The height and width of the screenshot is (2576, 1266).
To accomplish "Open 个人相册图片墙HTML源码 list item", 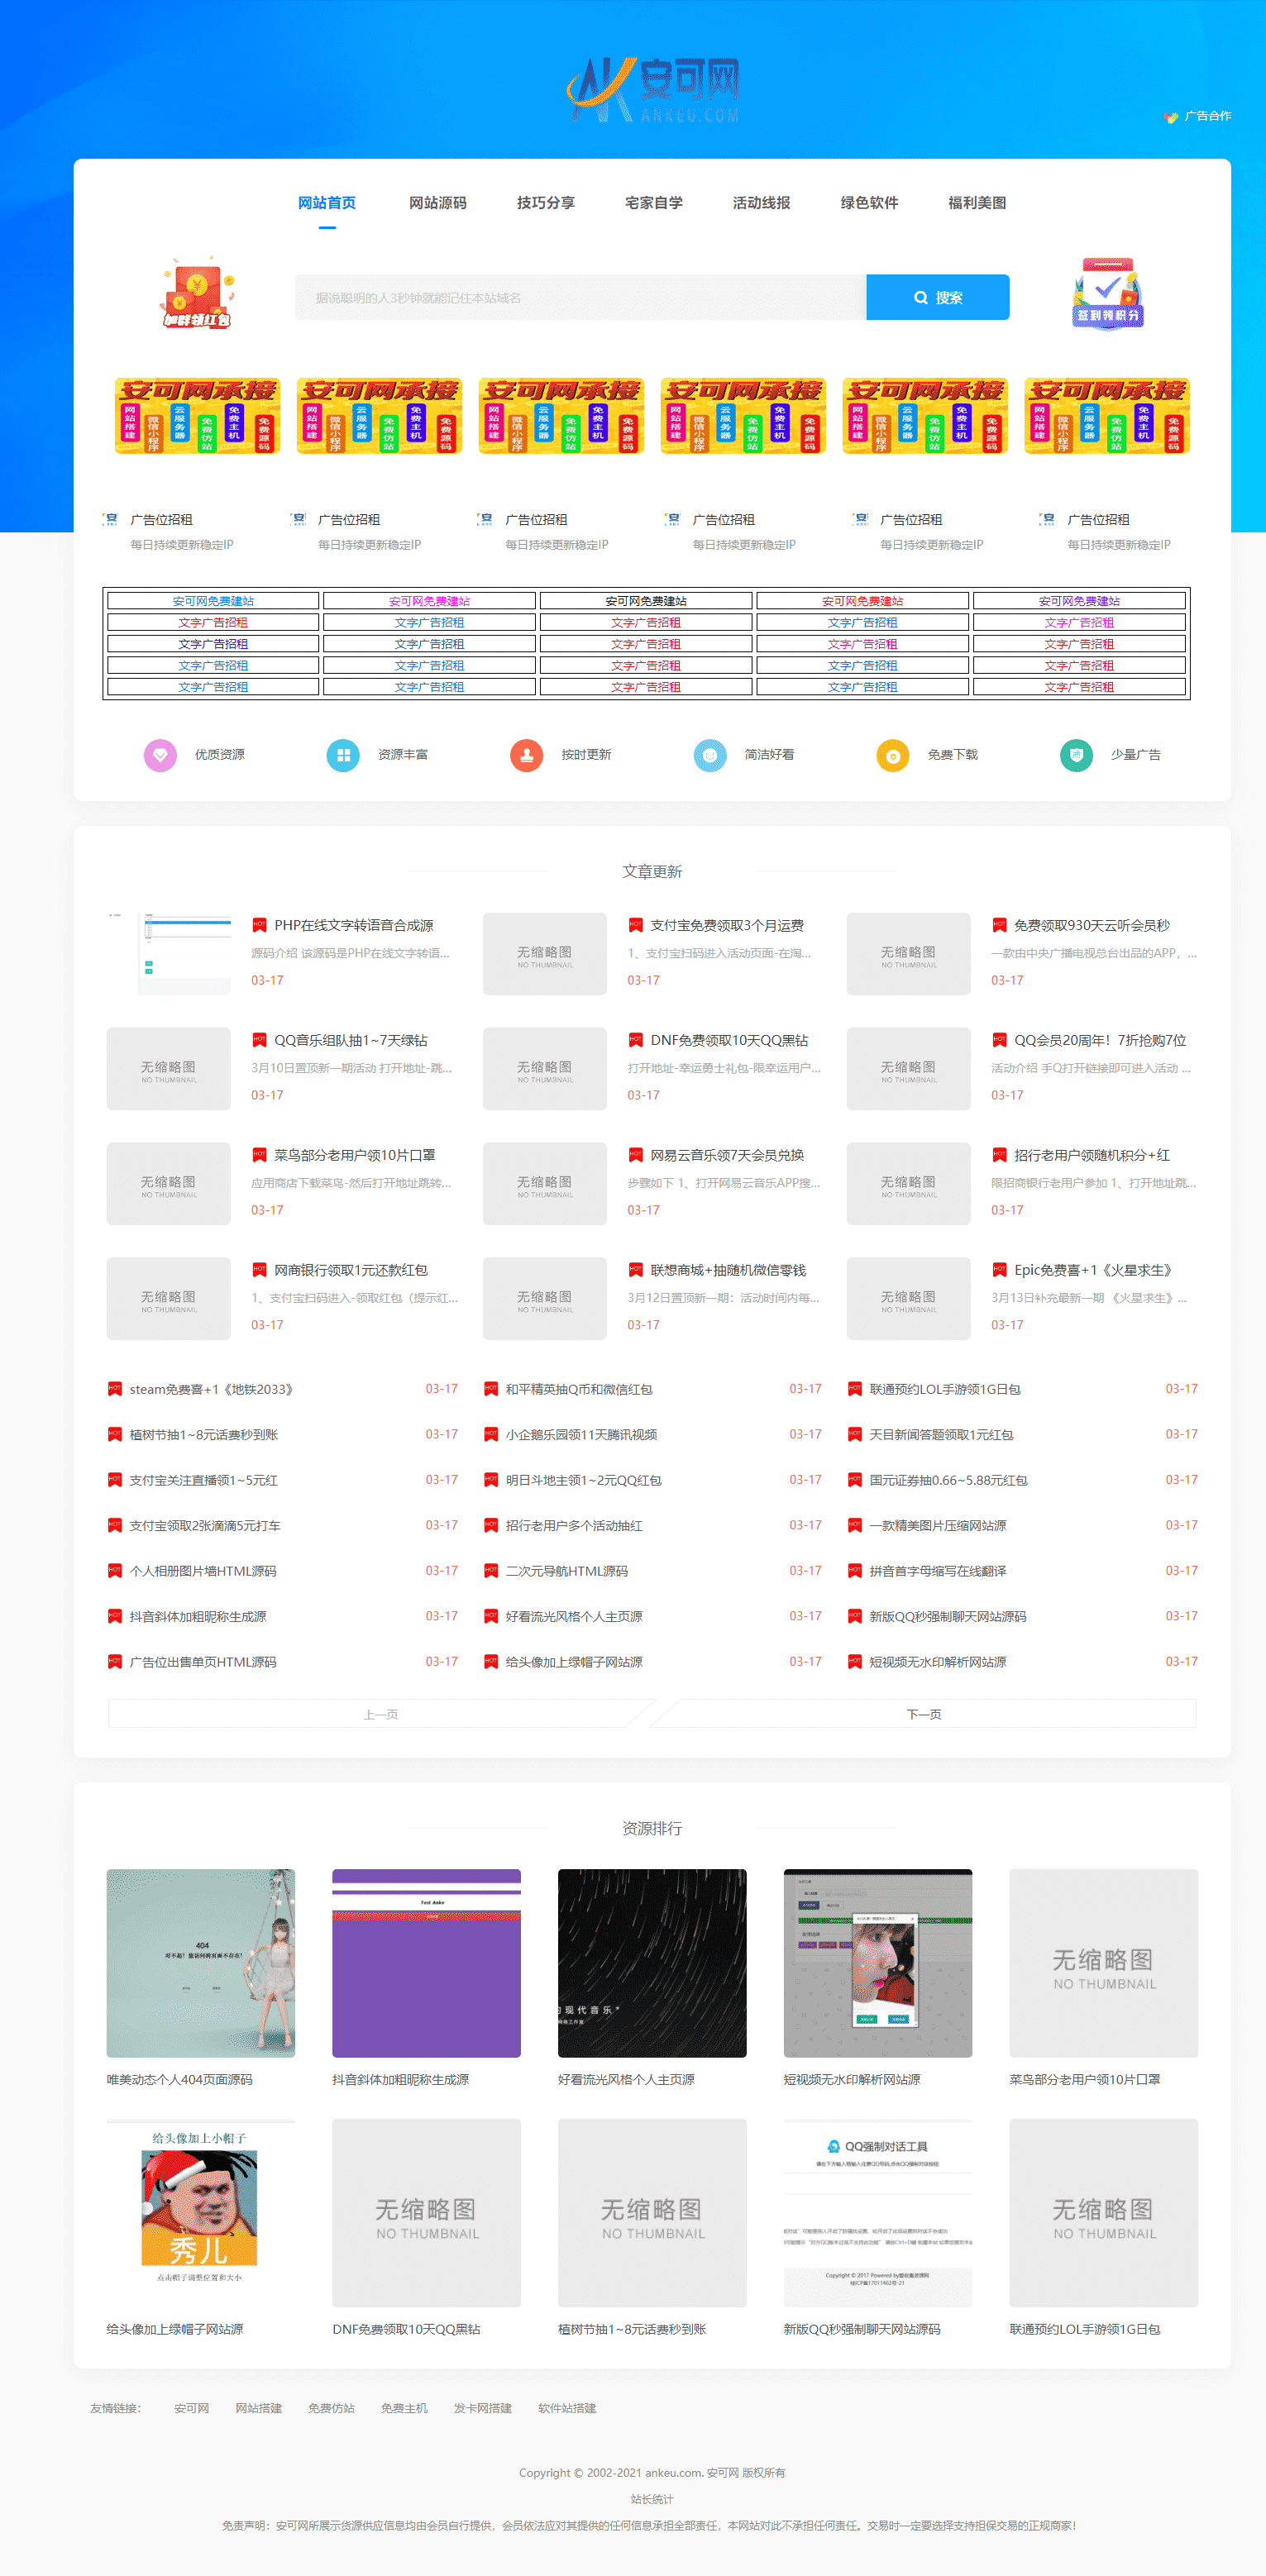I will click(x=203, y=1571).
